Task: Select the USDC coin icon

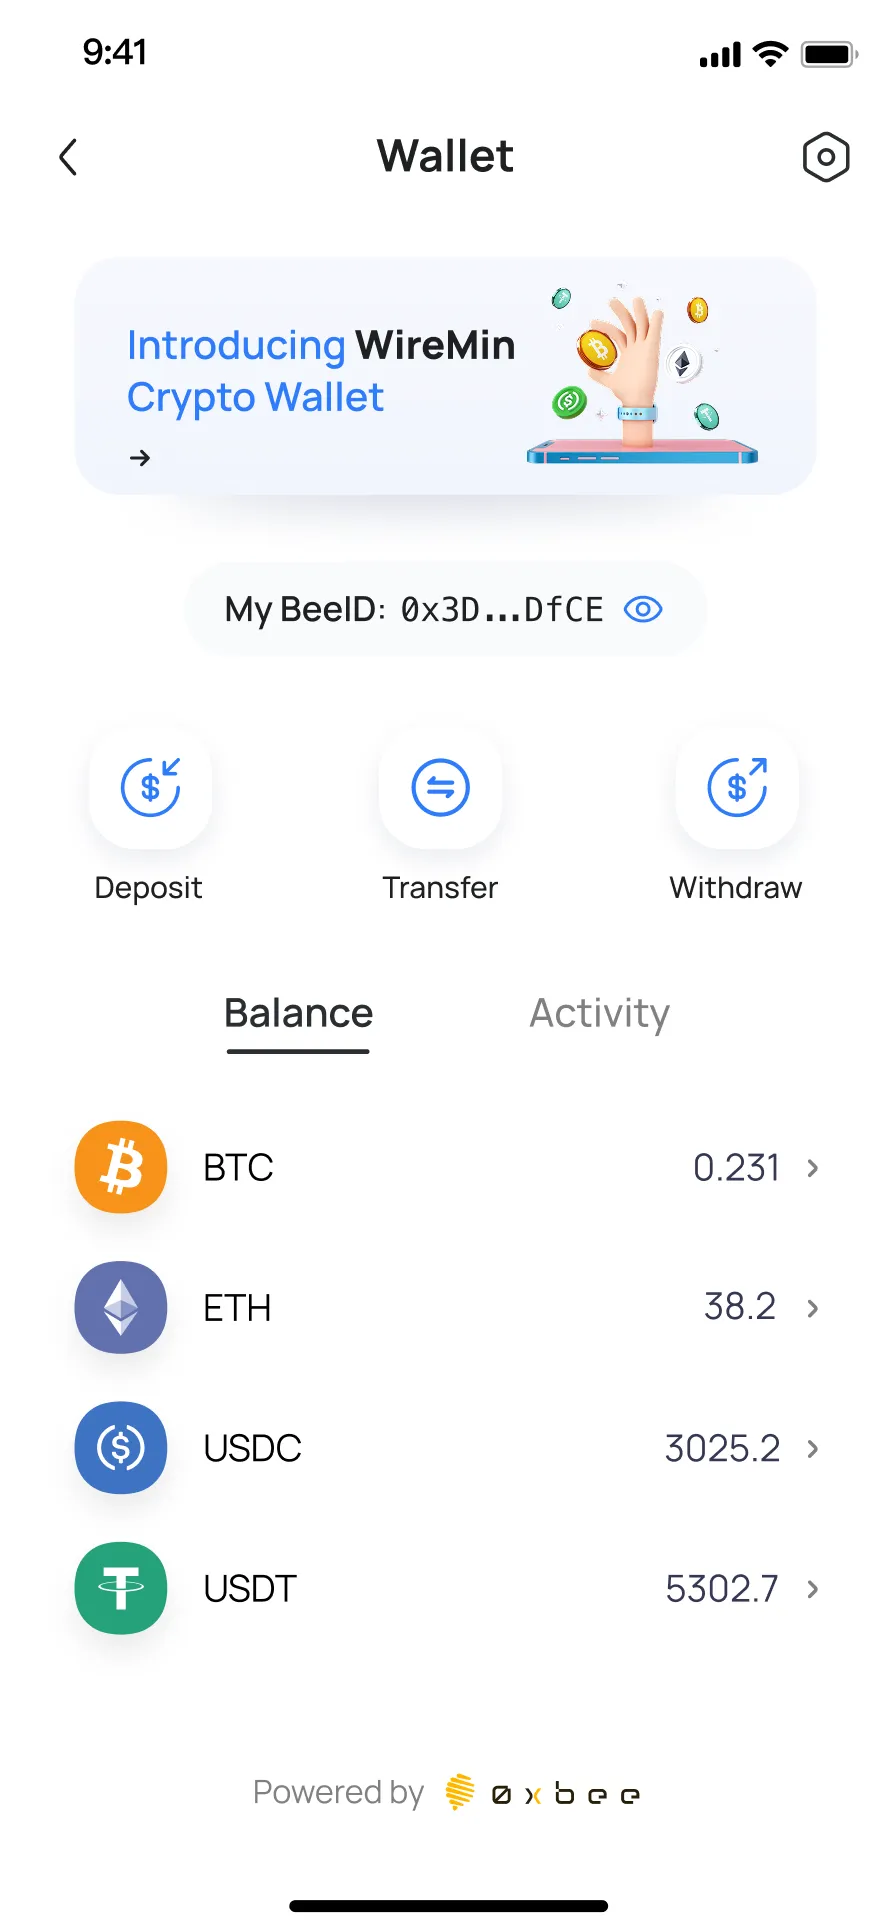Action: tap(121, 1447)
